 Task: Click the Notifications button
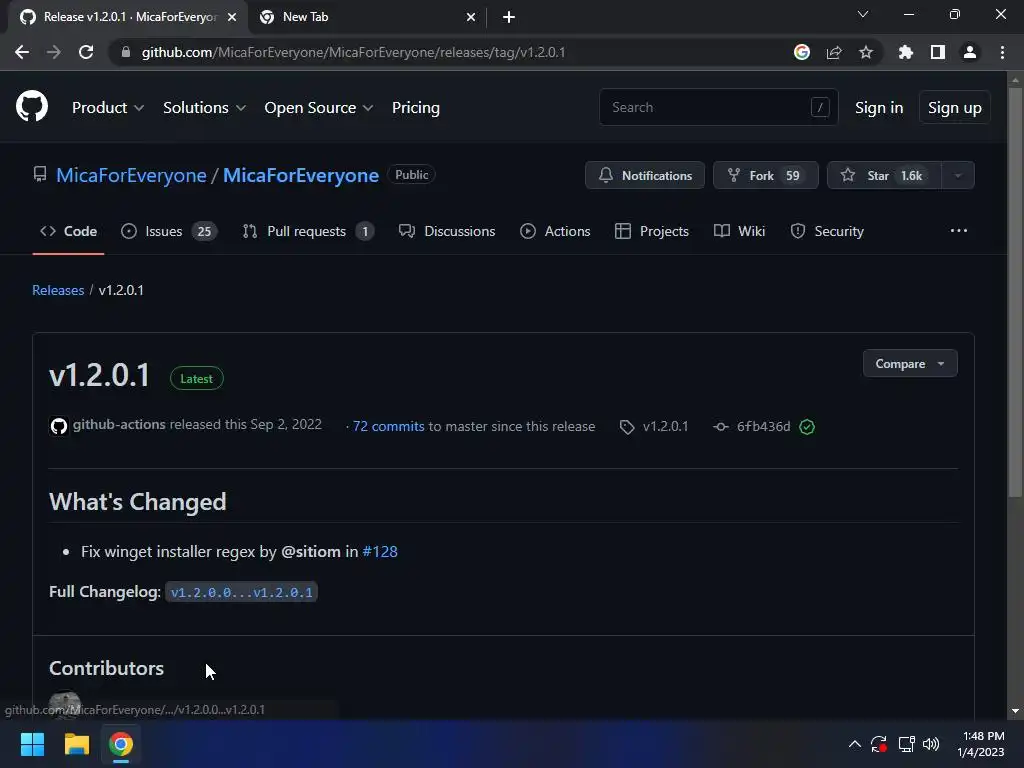[645, 175]
